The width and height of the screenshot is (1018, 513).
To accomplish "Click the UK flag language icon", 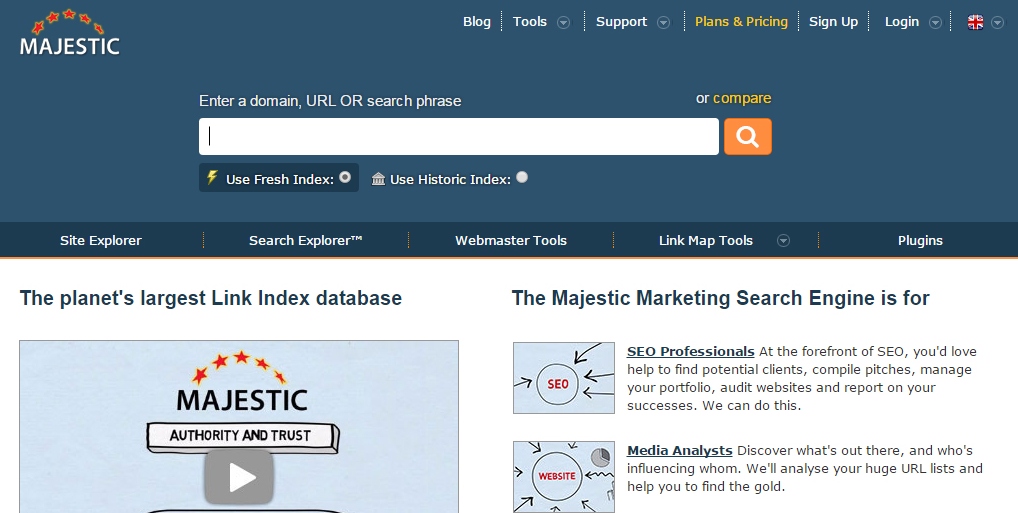I will click(x=975, y=22).
